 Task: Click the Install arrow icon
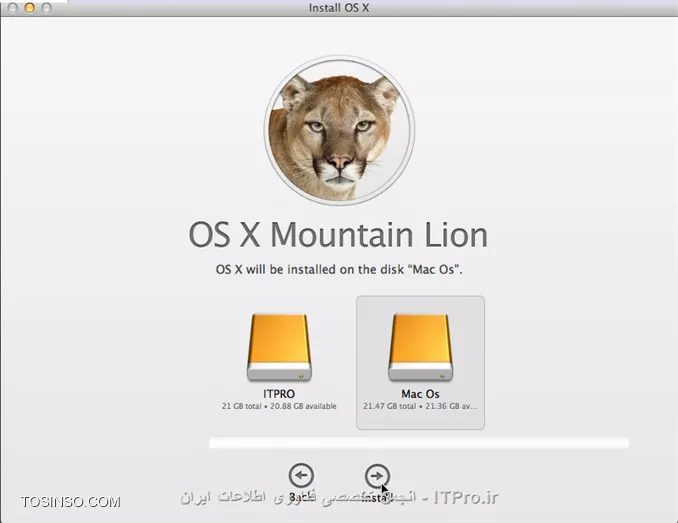377,476
